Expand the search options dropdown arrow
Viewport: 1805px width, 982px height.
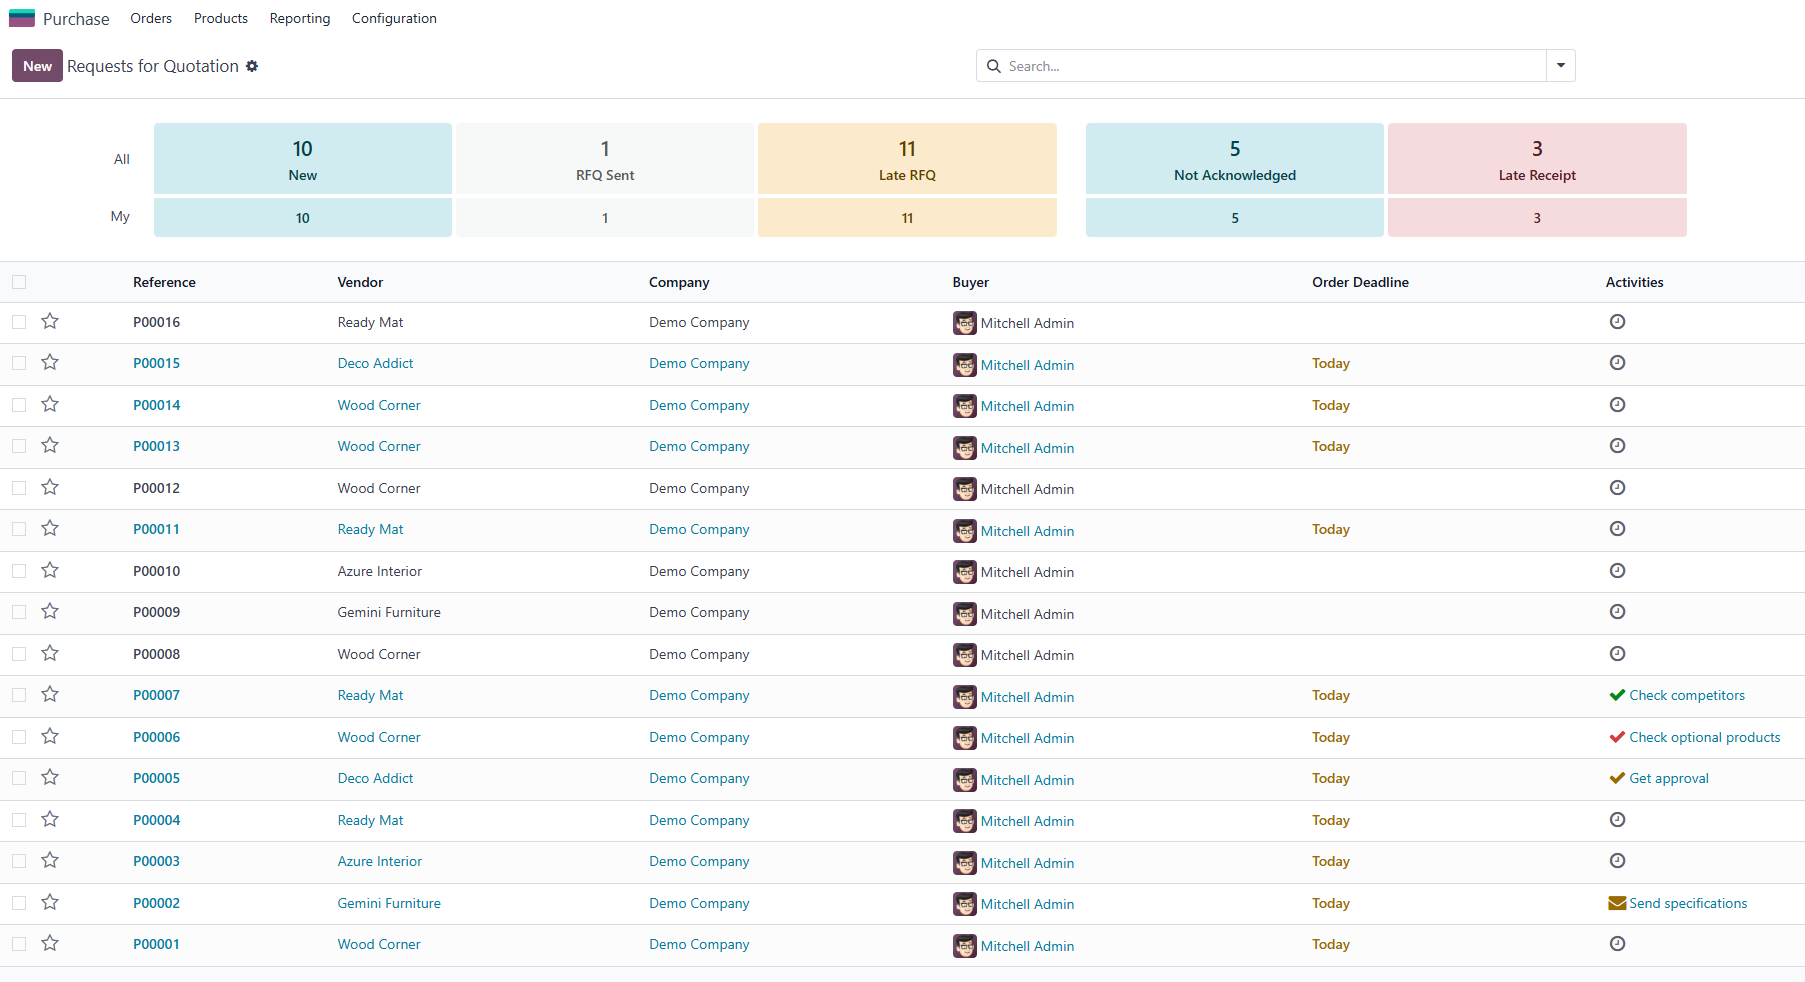tap(1560, 66)
